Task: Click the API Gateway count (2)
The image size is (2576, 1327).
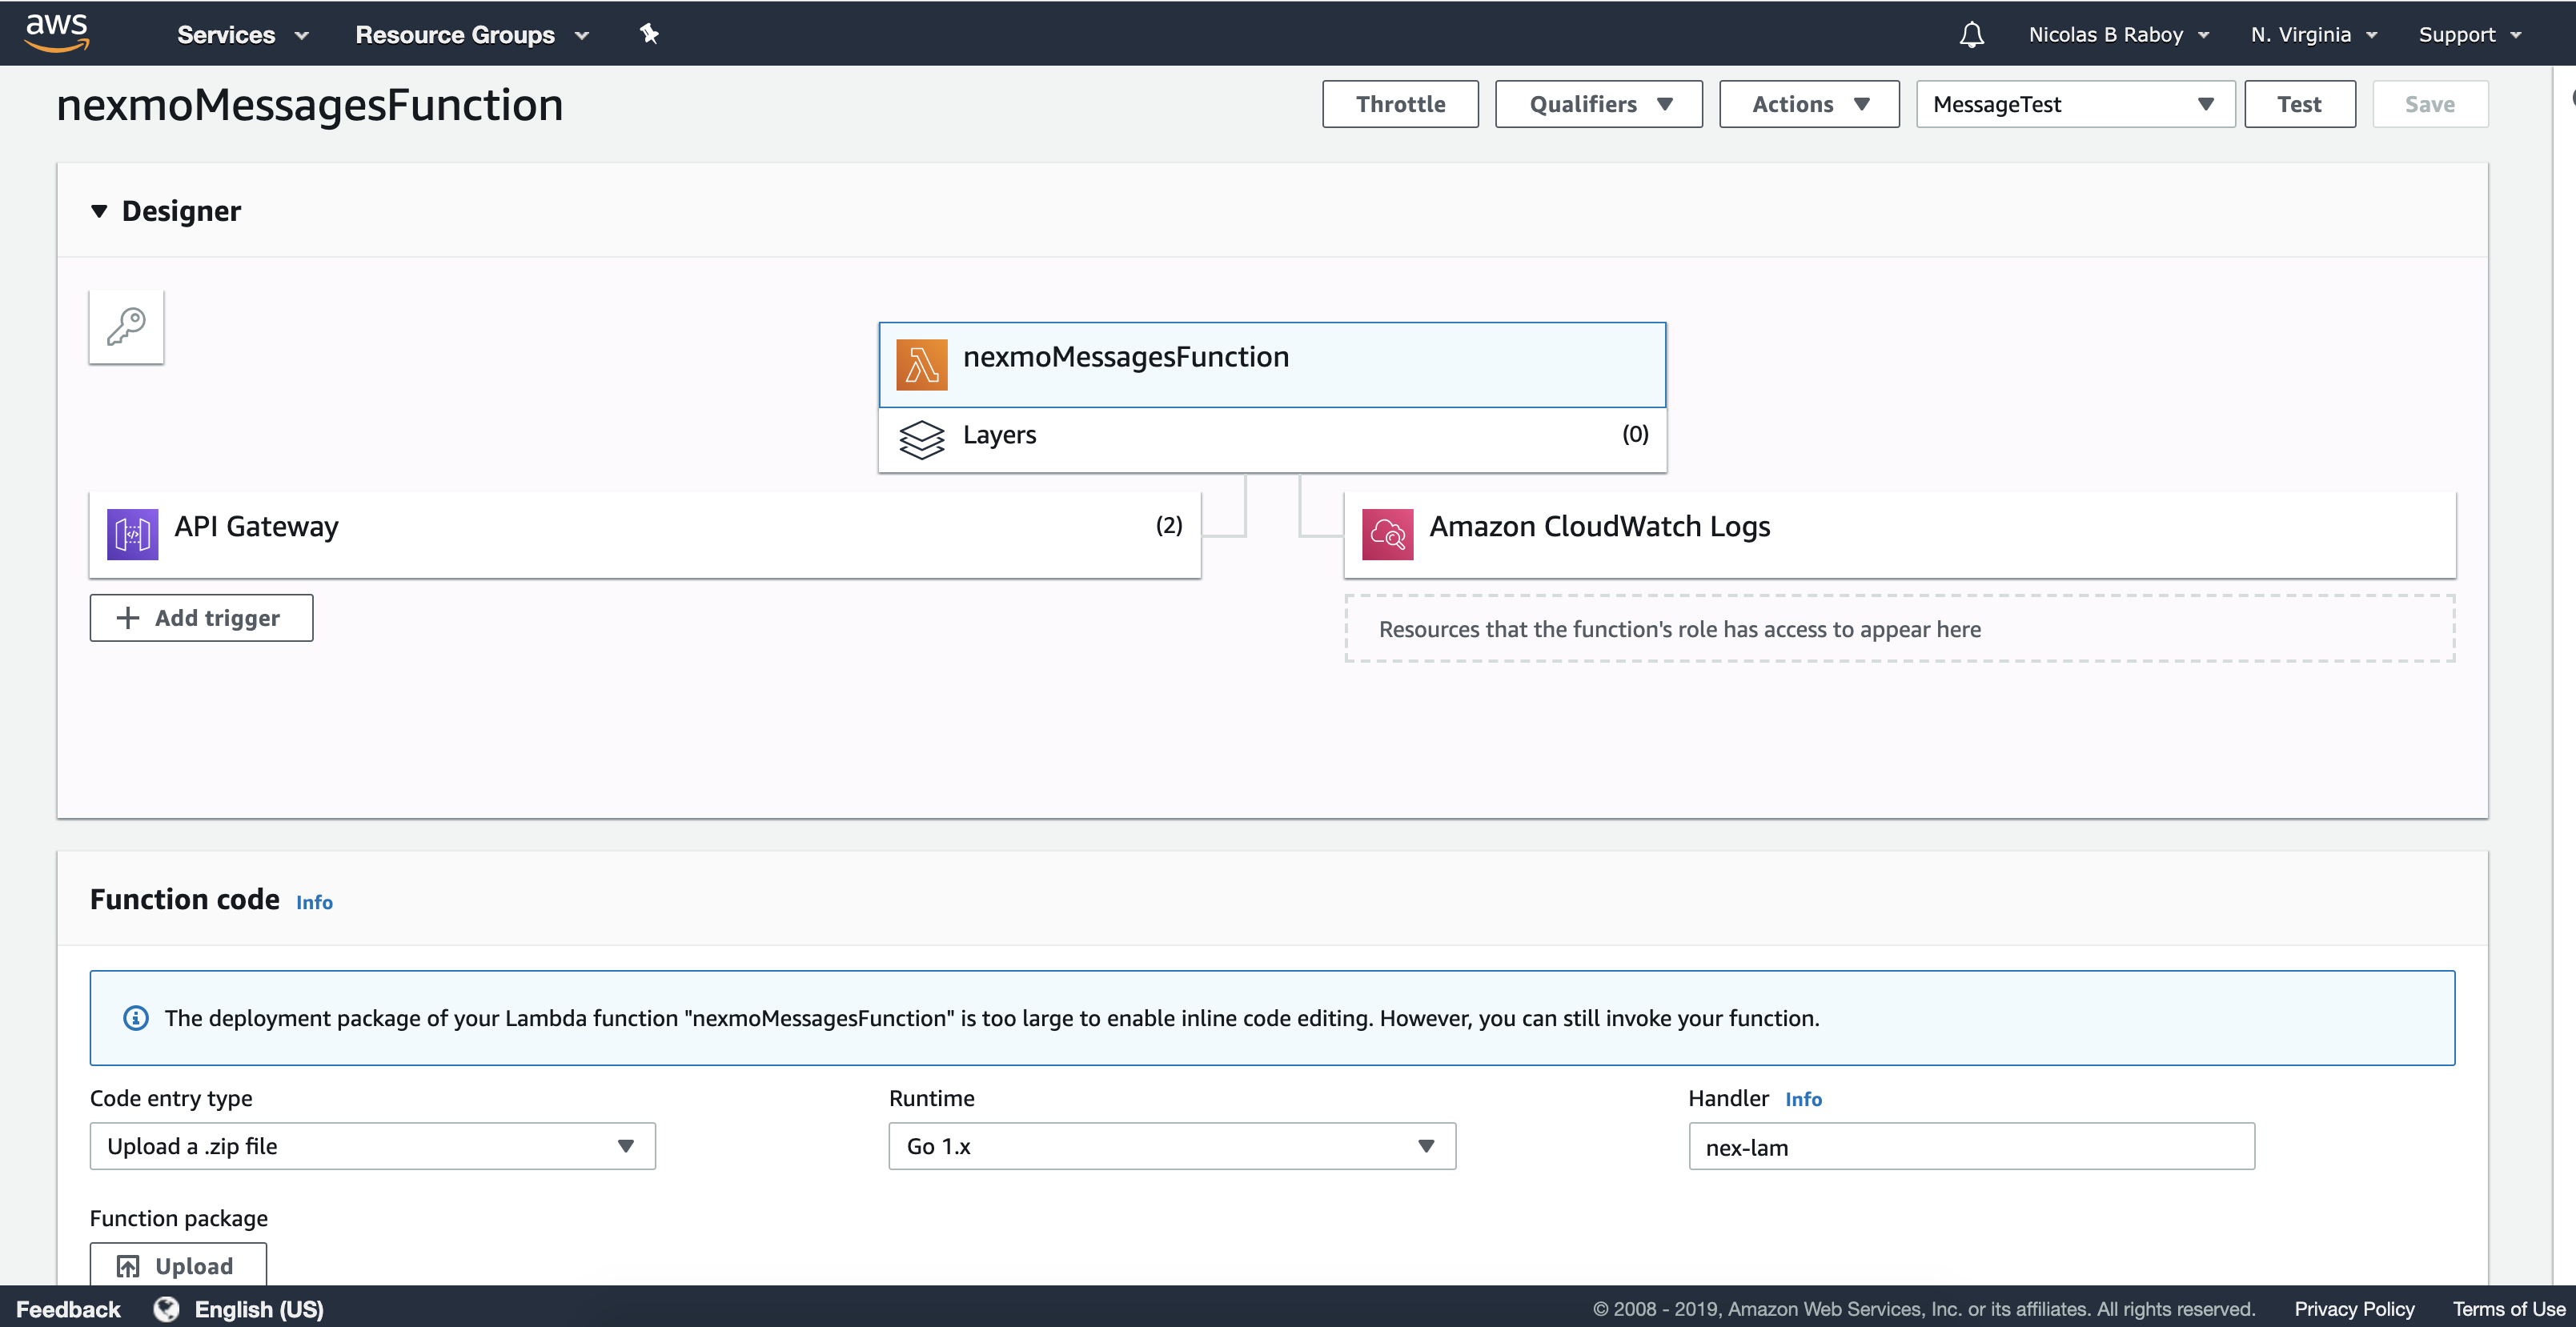Action: point(1168,526)
